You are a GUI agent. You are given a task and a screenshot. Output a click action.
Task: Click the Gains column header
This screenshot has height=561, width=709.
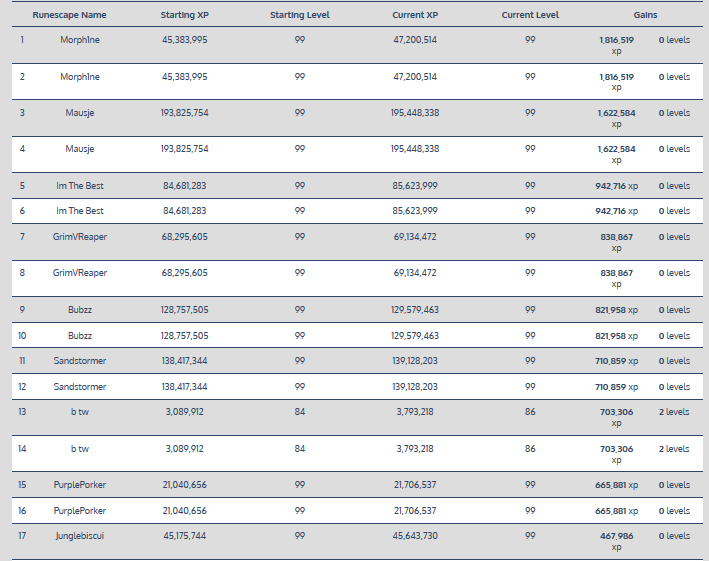tap(645, 16)
